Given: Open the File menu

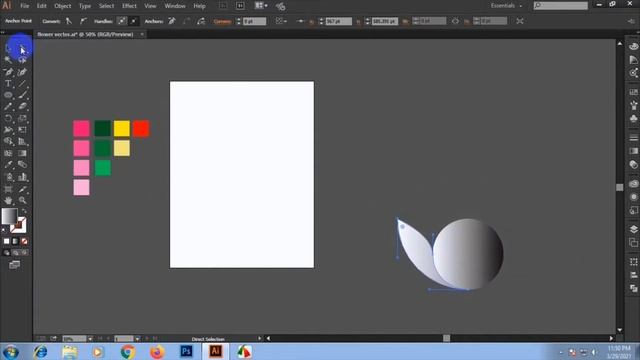Looking at the screenshot, I should click(x=25, y=6).
